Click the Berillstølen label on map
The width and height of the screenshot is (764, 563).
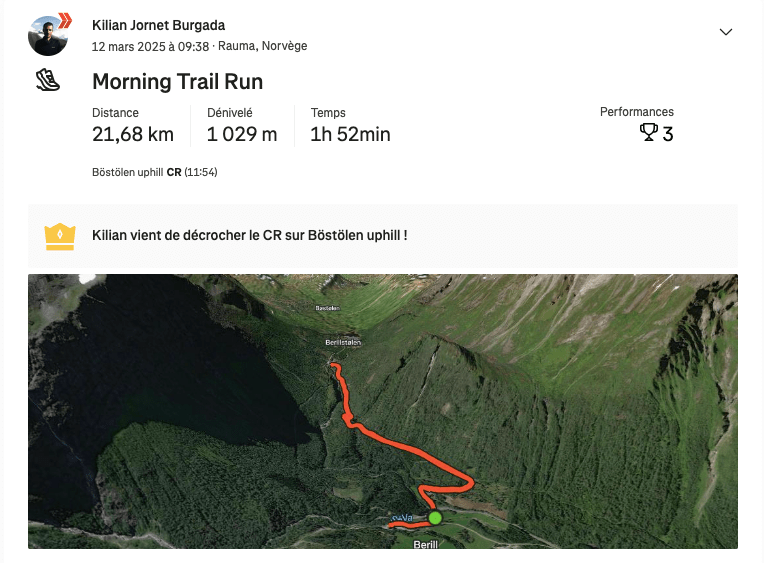click(x=343, y=342)
